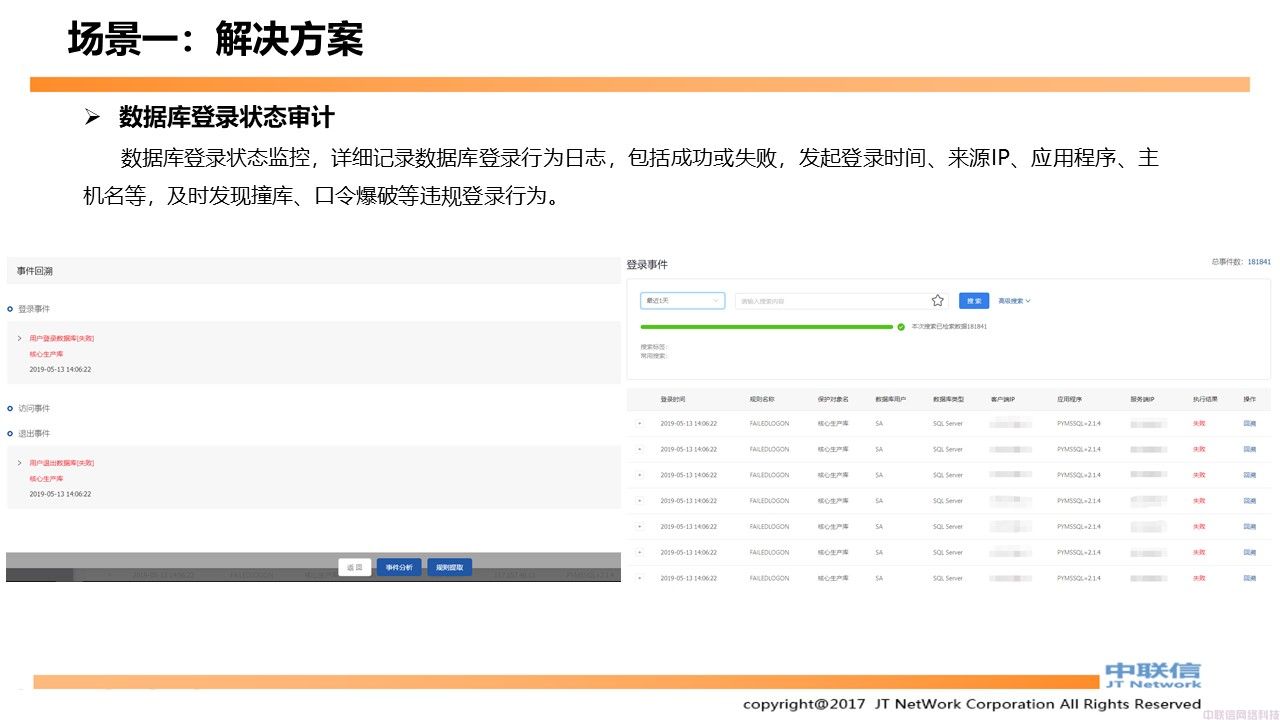This screenshot has width=1280, height=720.
Task: Click the blue 搜索 search button
Action: 974,300
